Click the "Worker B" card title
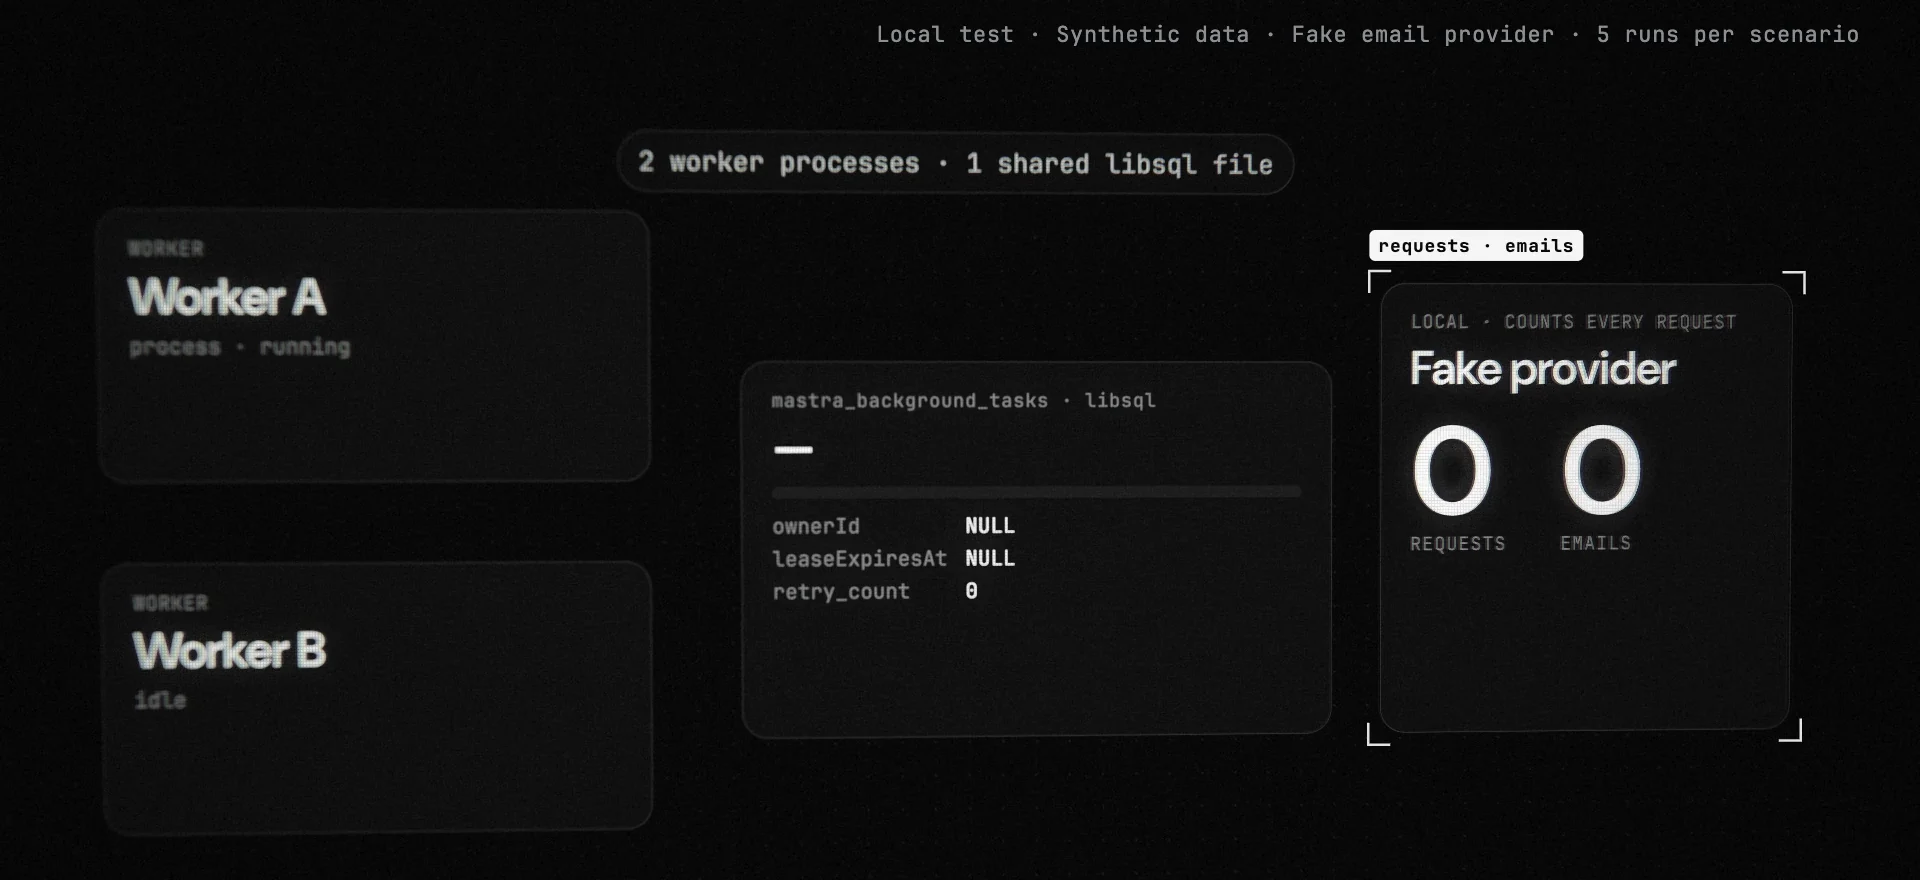Screen dimensions: 1920x880 pyautogui.click(x=230, y=650)
